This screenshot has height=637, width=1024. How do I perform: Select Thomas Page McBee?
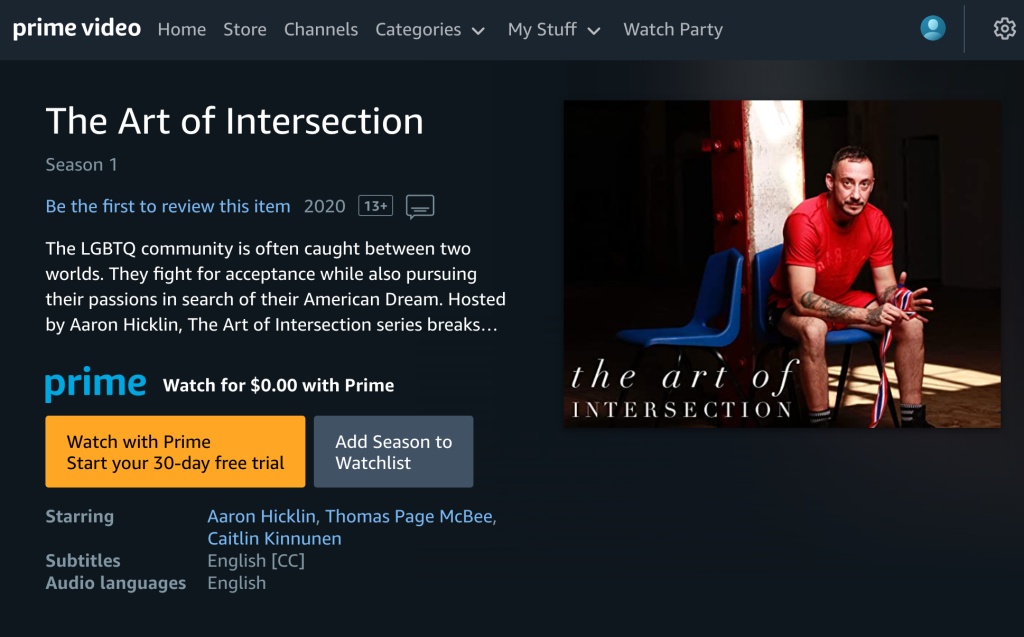click(x=410, y=516)
